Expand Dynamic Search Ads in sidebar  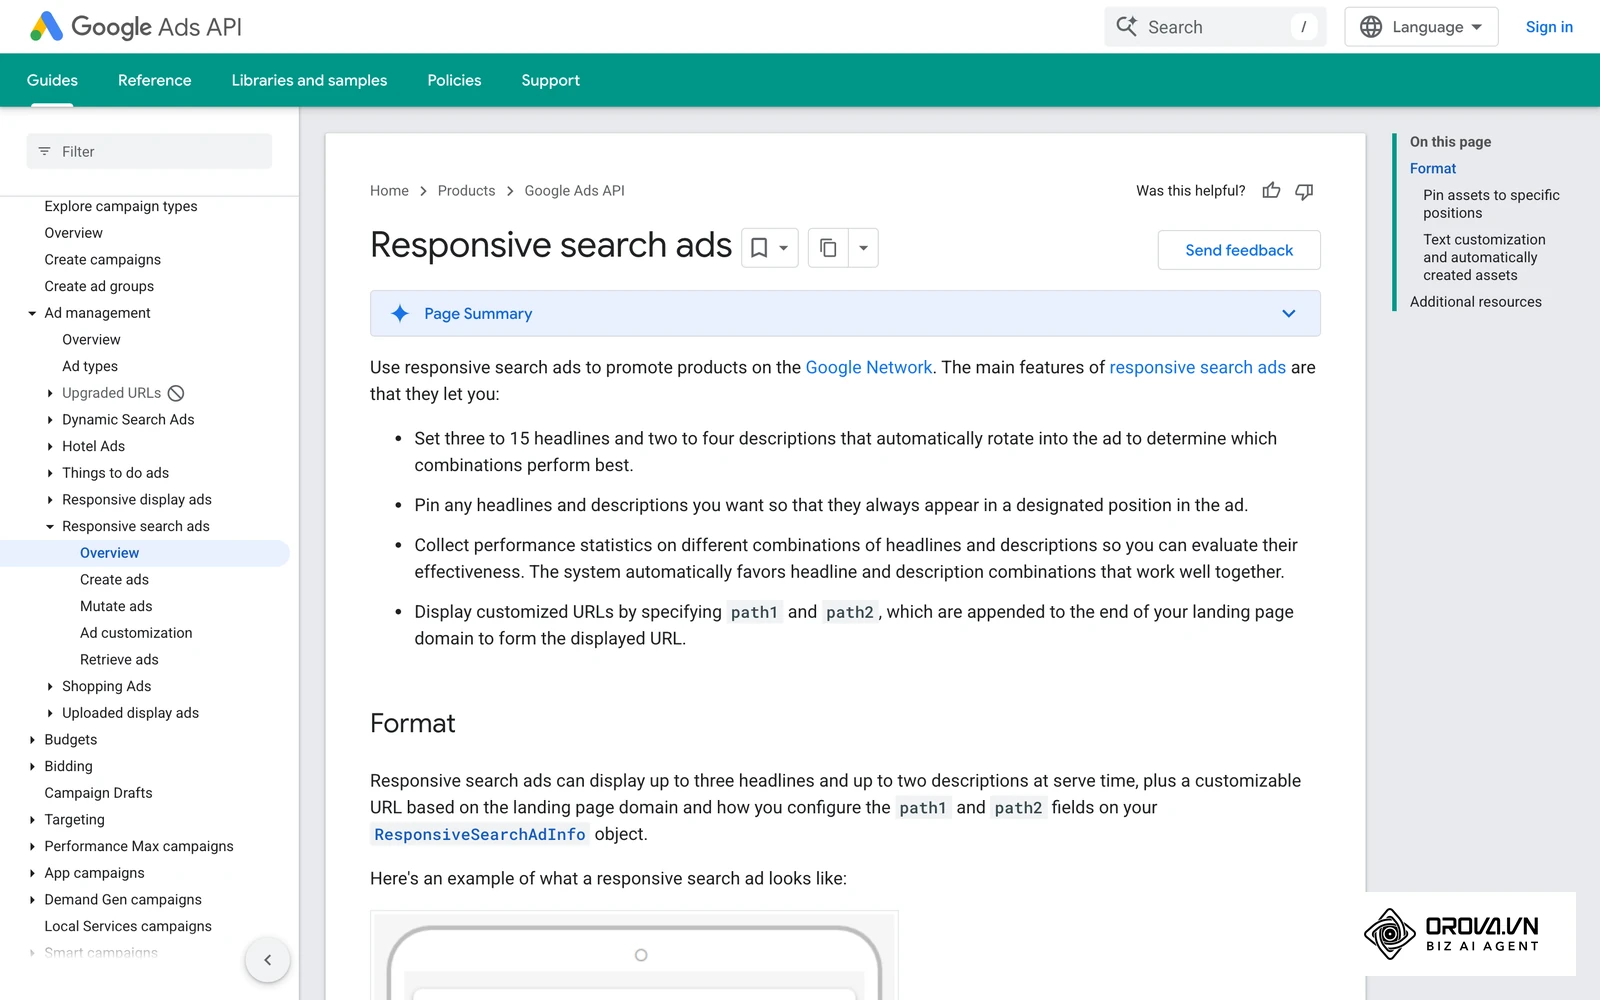click(x=50, y=420)
